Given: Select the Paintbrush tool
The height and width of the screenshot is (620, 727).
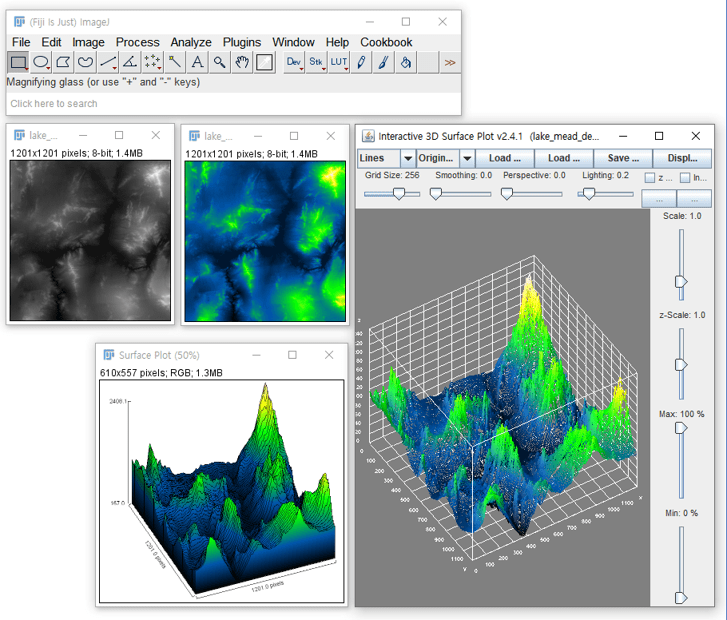Looking at the screenshot, I should point(383,62).
